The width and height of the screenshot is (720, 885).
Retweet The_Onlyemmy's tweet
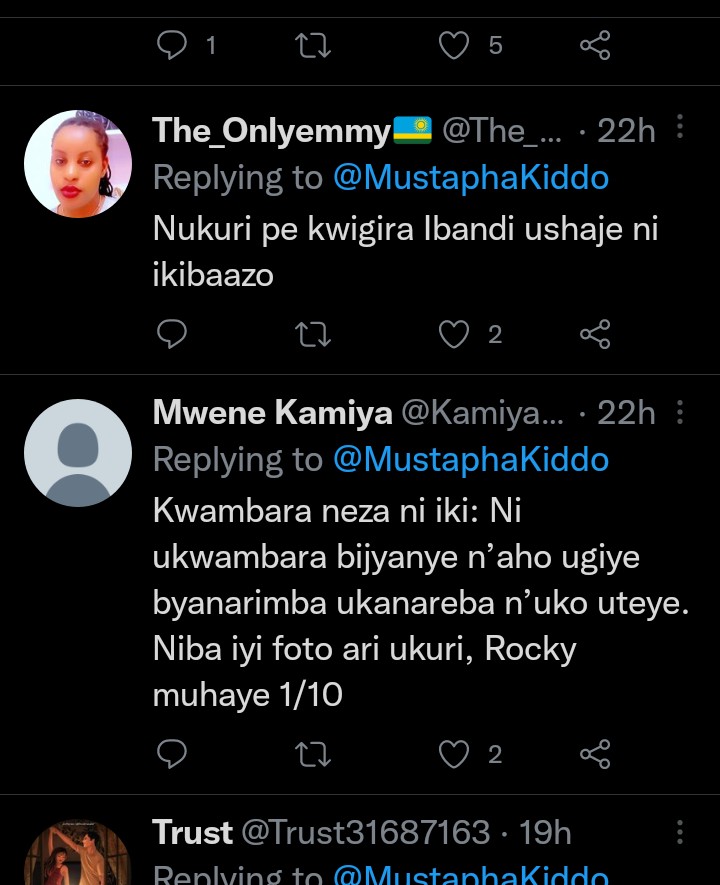[314, 334]
